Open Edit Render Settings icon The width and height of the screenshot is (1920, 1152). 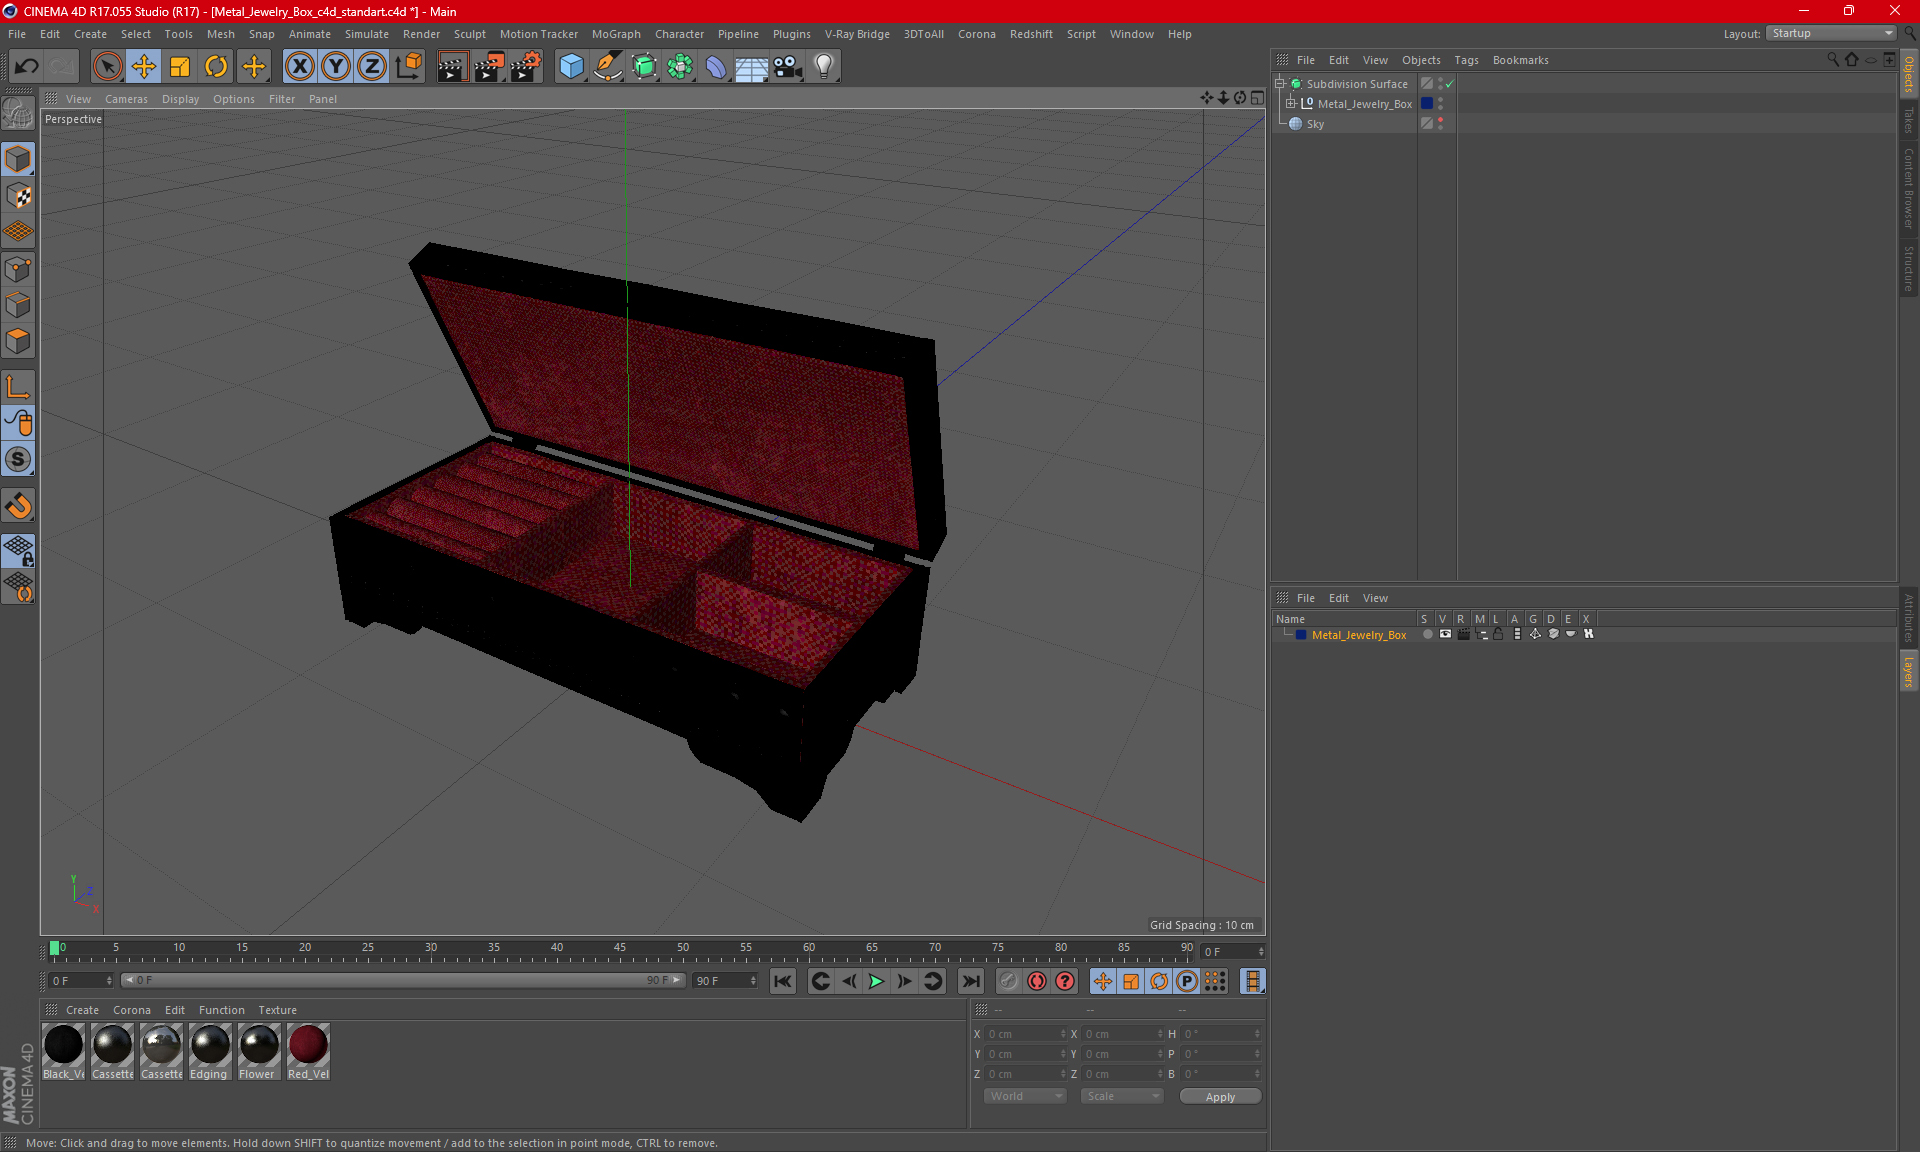point(526,67)
